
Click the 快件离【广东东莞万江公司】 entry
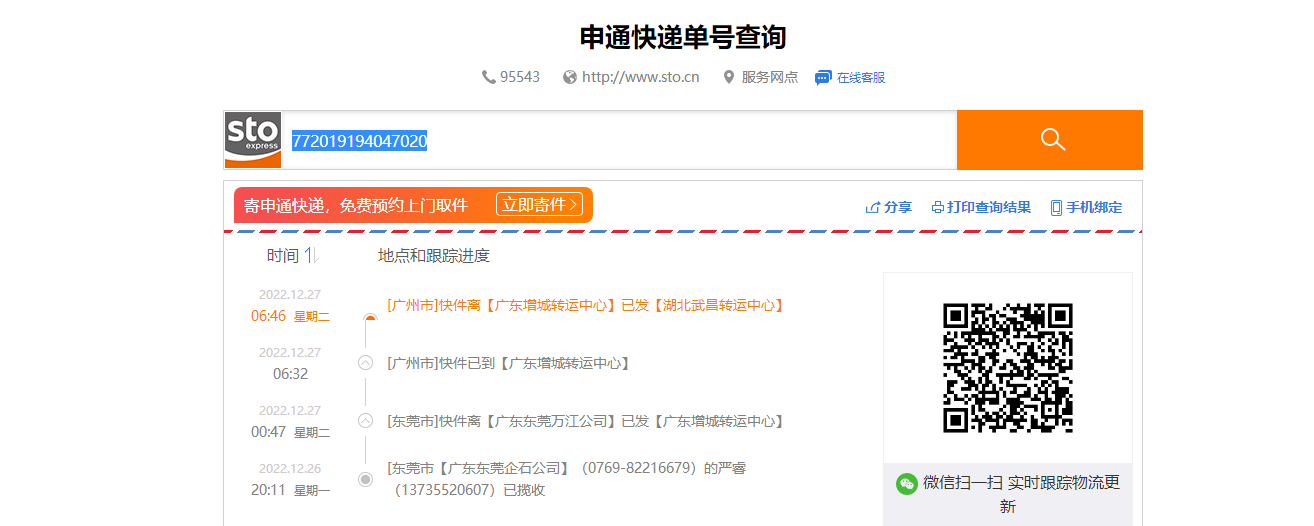click(586, 421)
